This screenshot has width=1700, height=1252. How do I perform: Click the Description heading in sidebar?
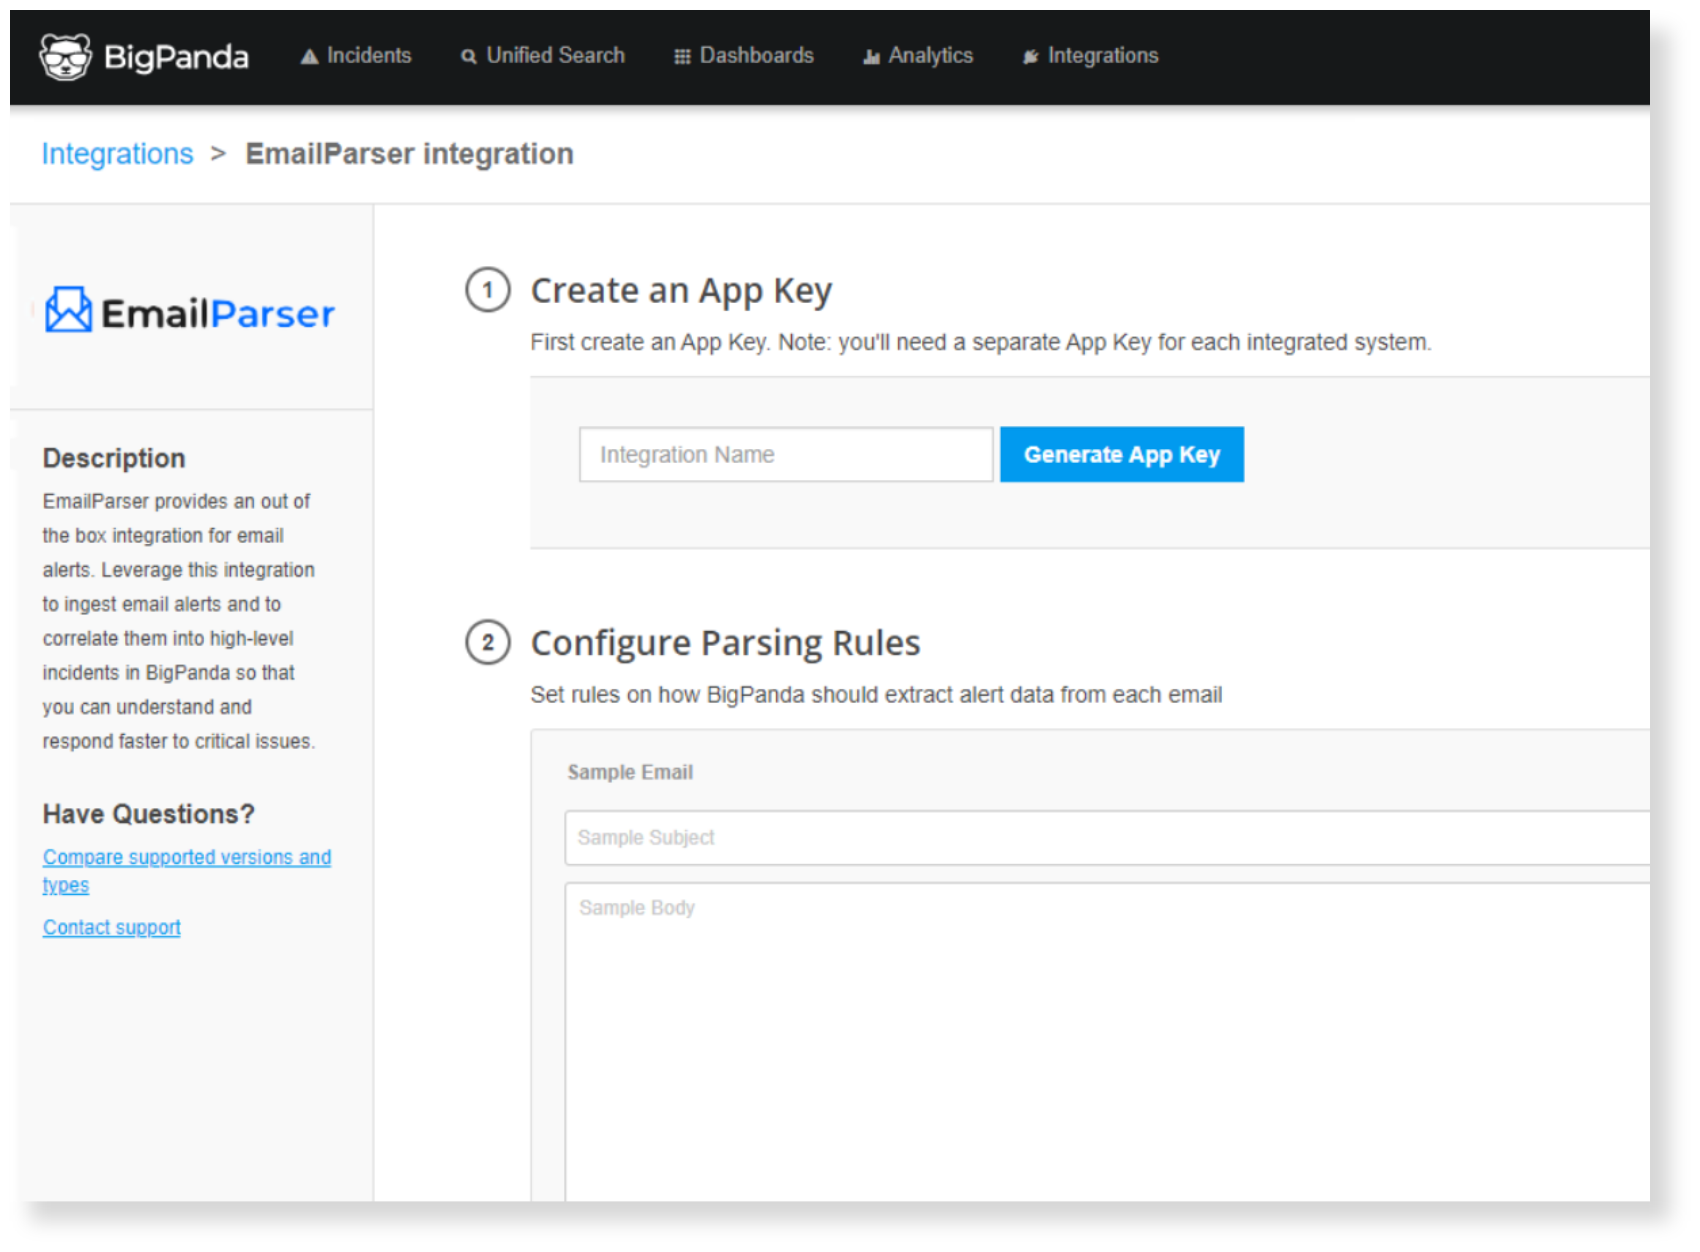click(114, 458)
